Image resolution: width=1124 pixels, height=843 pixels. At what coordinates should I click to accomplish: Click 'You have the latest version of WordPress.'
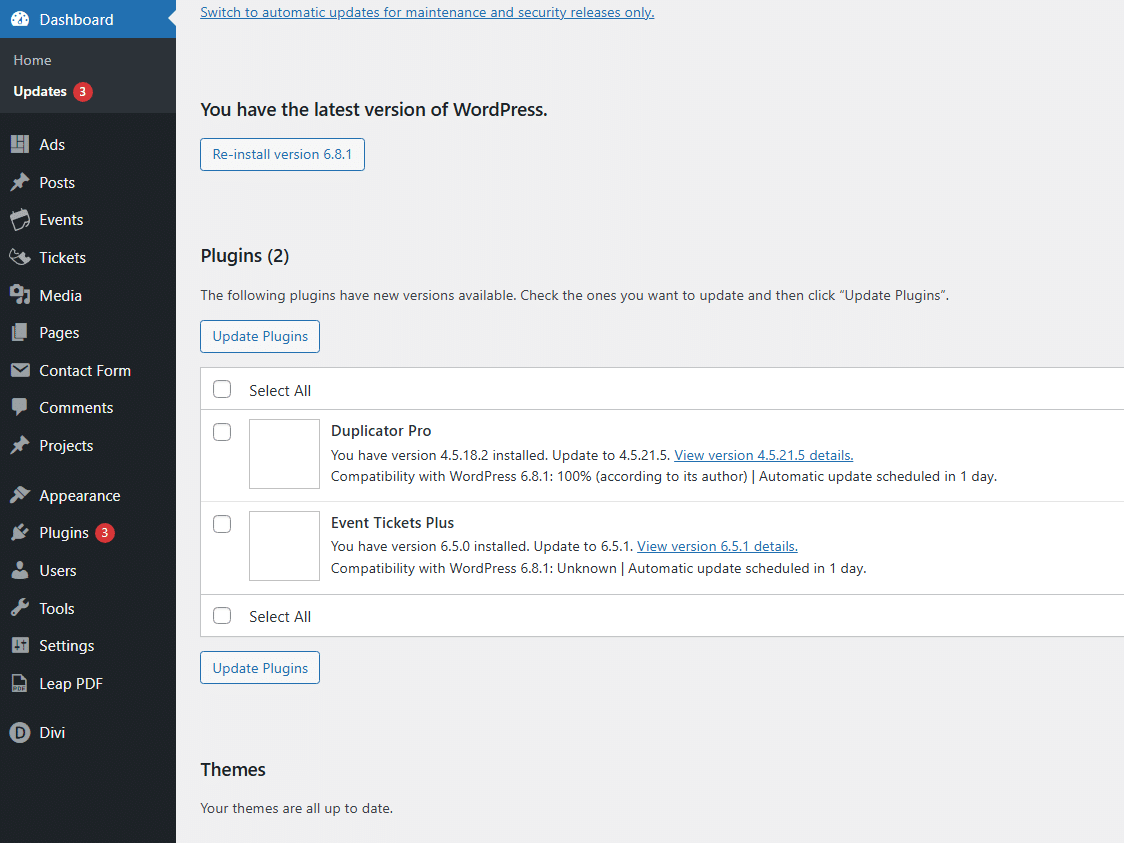tap(374, 110)
